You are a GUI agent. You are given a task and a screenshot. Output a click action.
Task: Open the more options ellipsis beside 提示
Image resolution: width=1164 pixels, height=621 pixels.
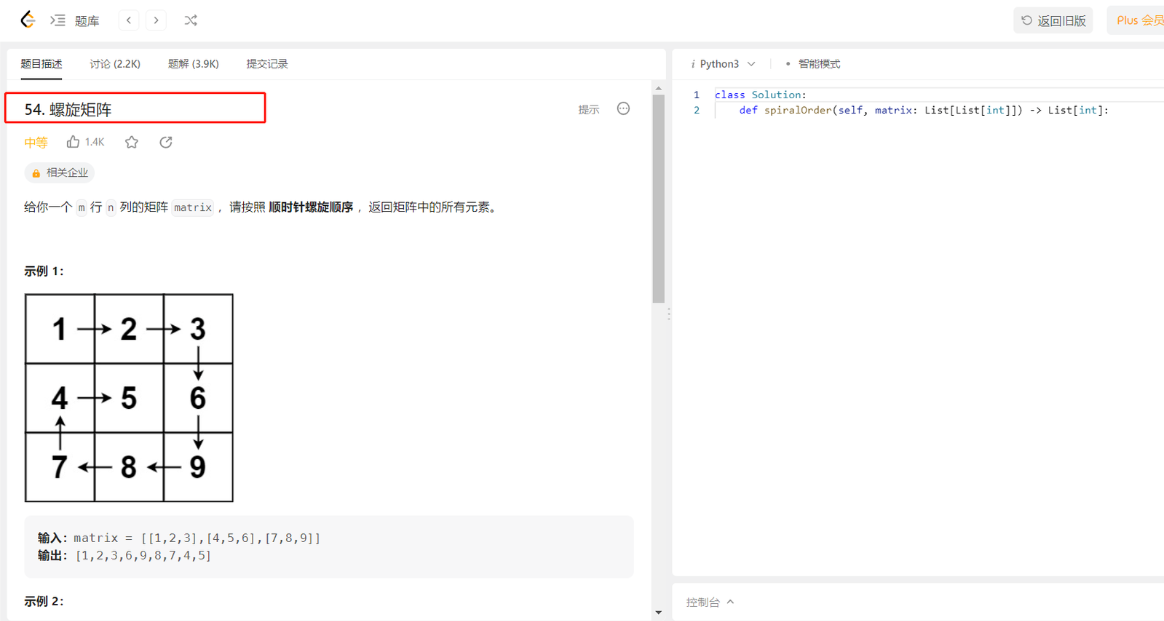tap(623, 109)
